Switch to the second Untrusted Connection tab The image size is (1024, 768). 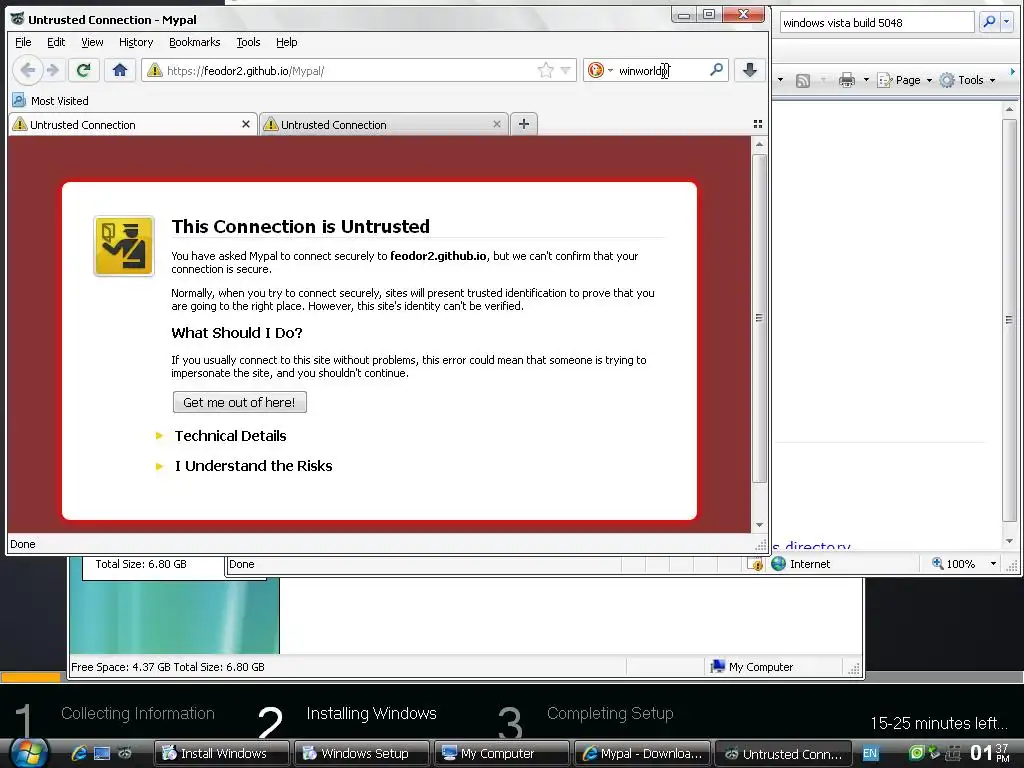pos(383,124)
